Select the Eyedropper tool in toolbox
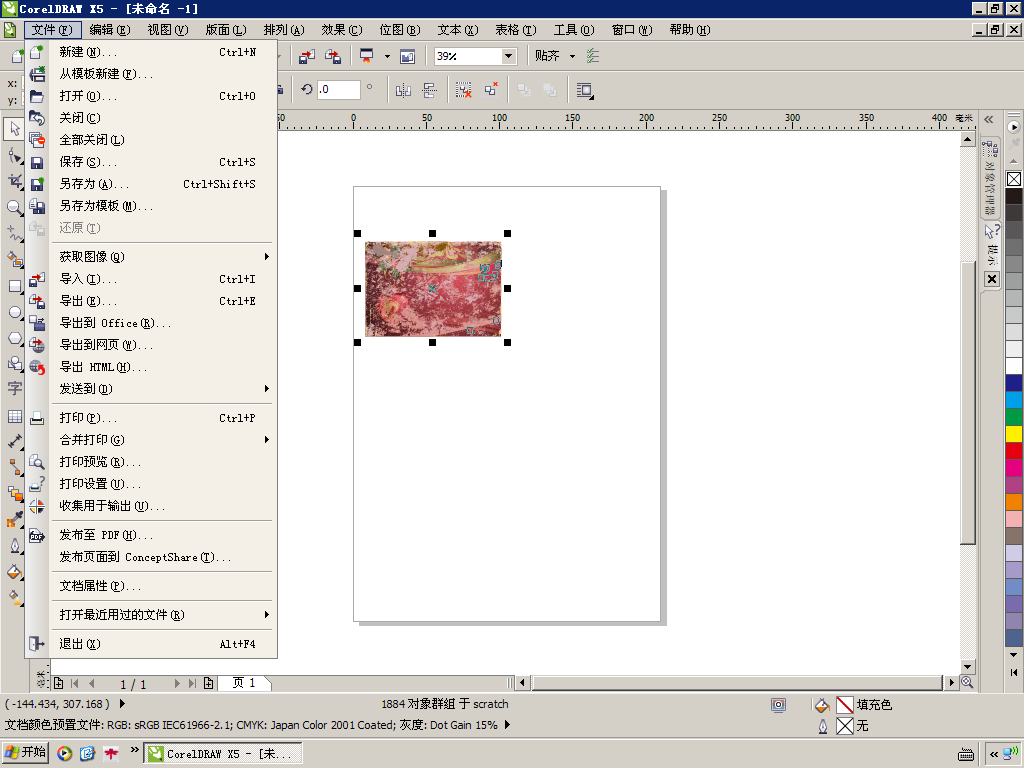The height and width of the screenshot is (768, 1024). click(14, 520)
